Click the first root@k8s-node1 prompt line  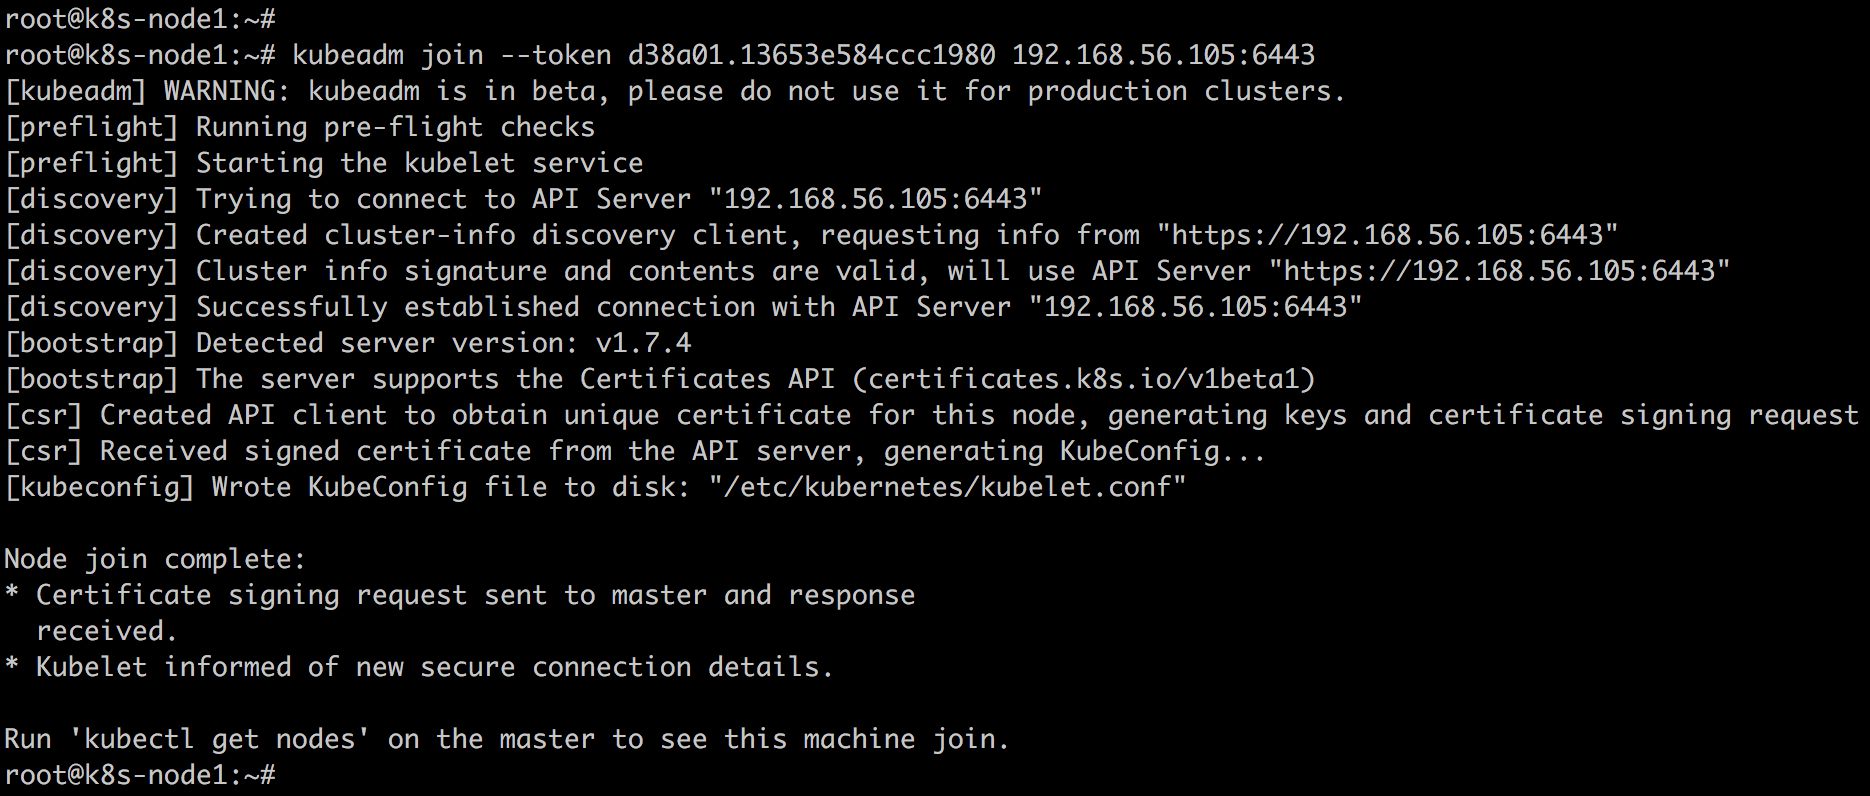point(140,19)
